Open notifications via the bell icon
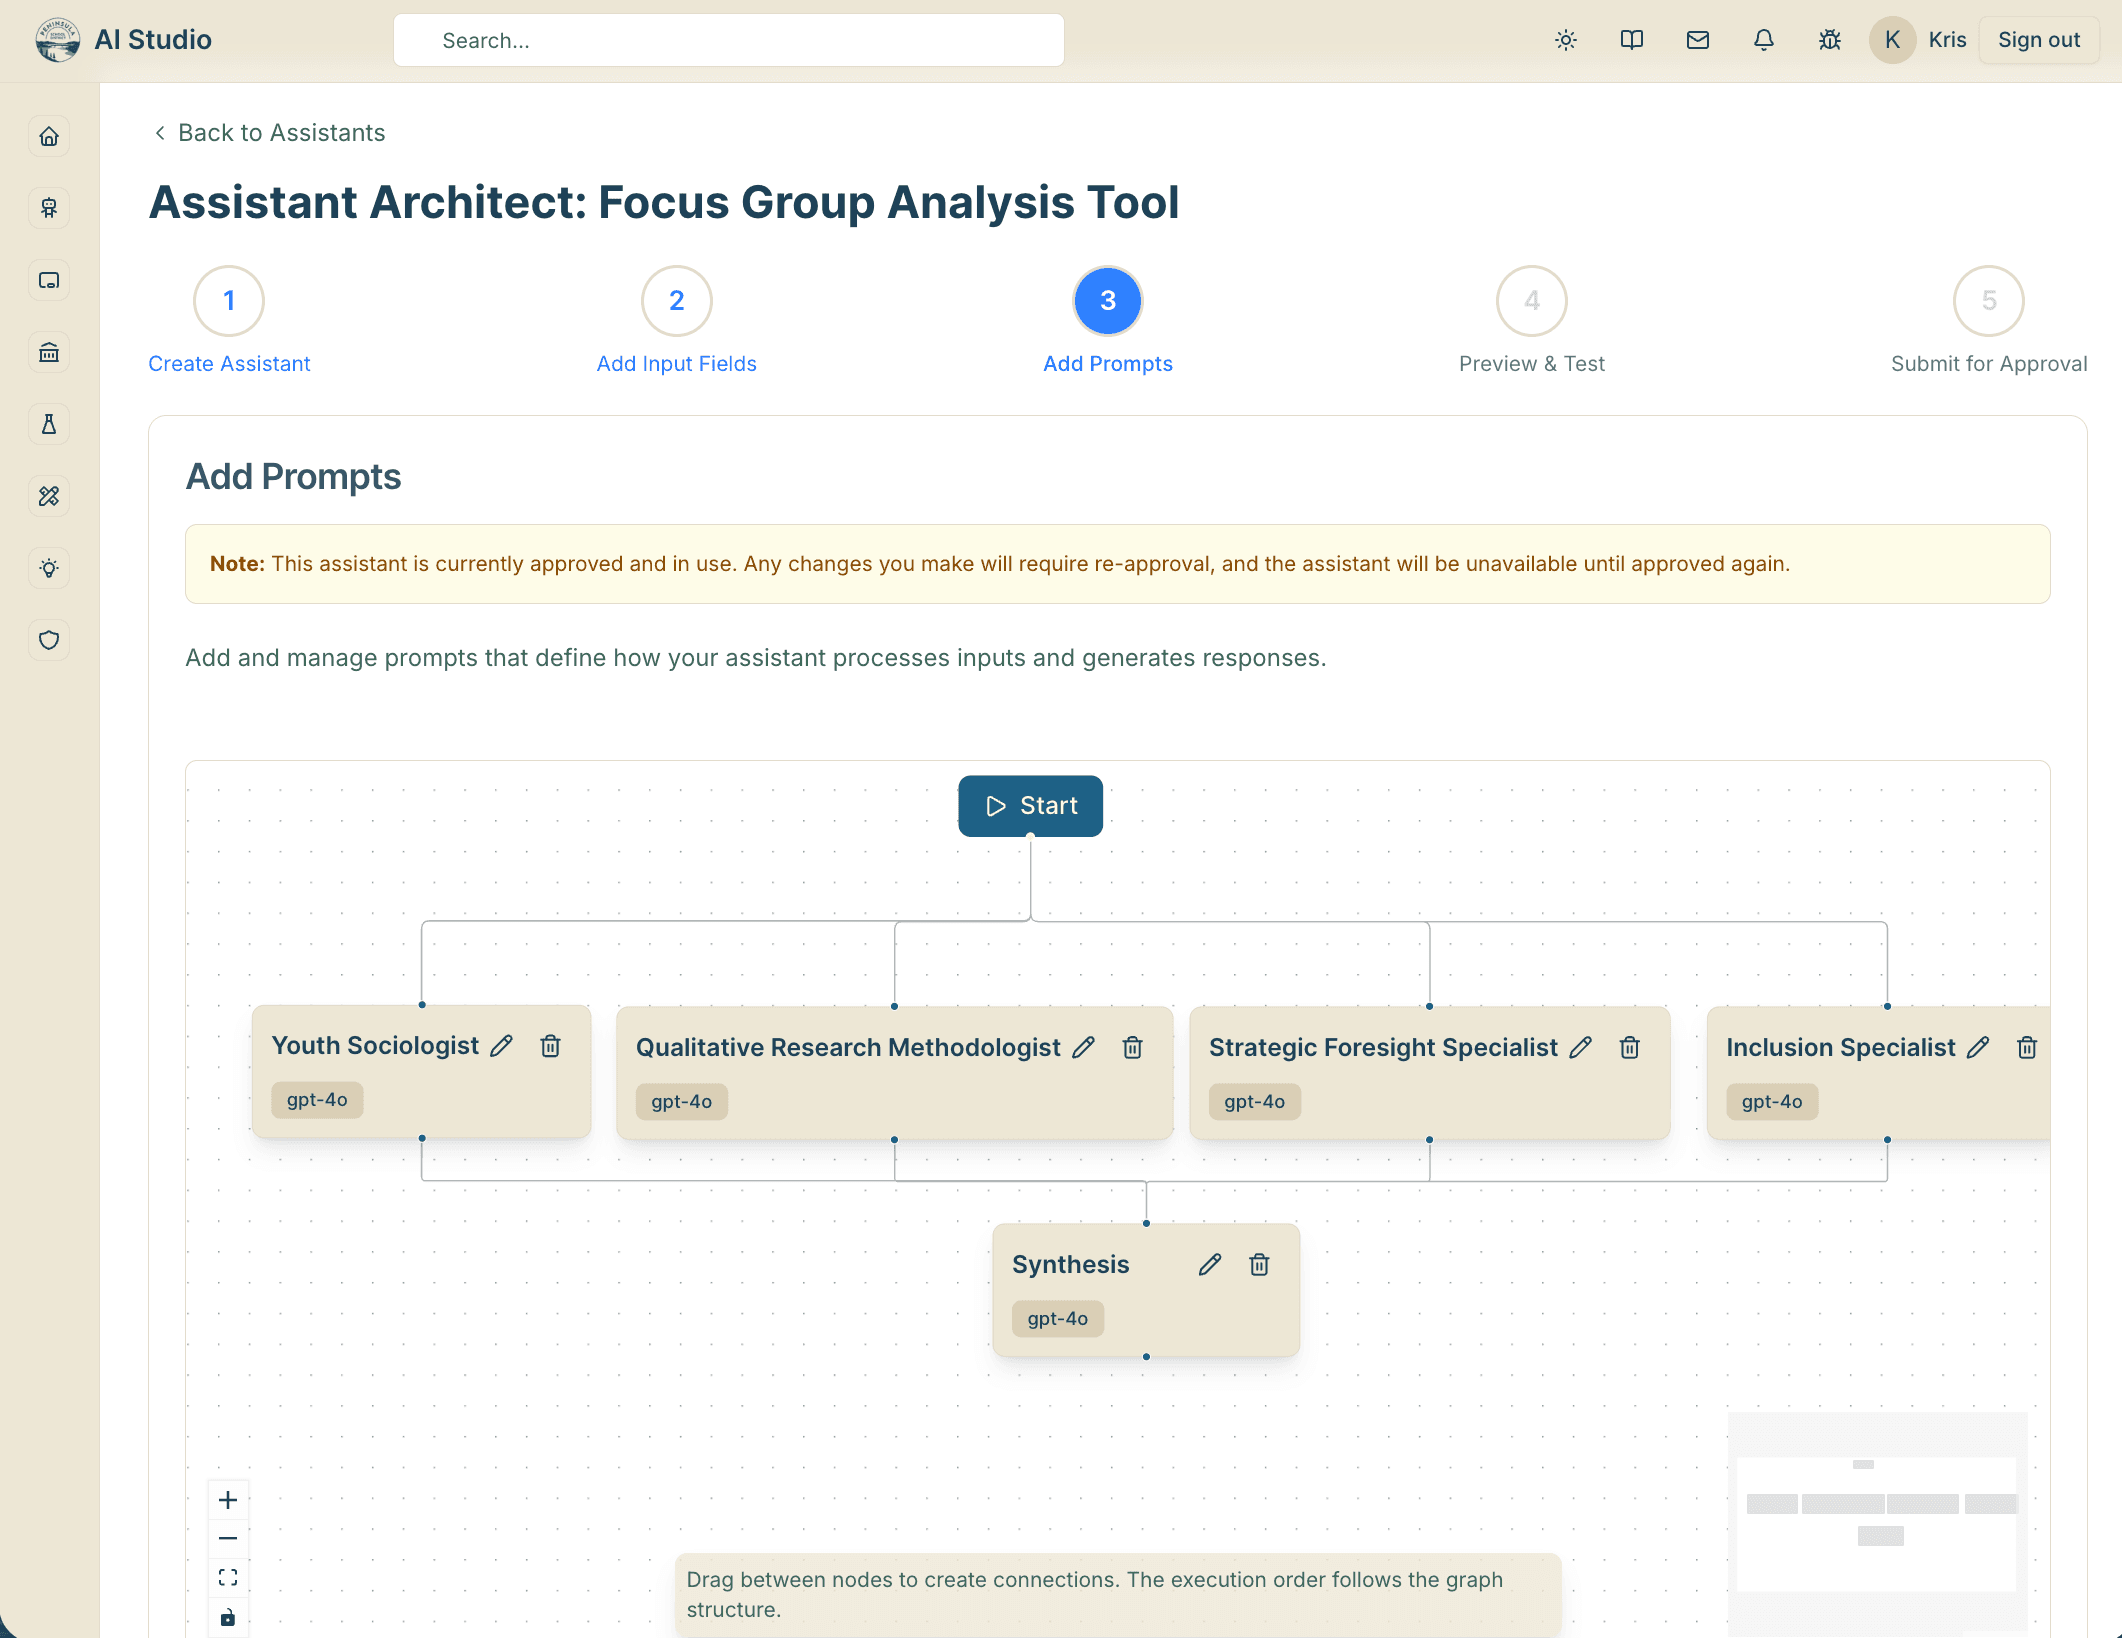This screenshot has height=1638, width=2122. 1763,40
